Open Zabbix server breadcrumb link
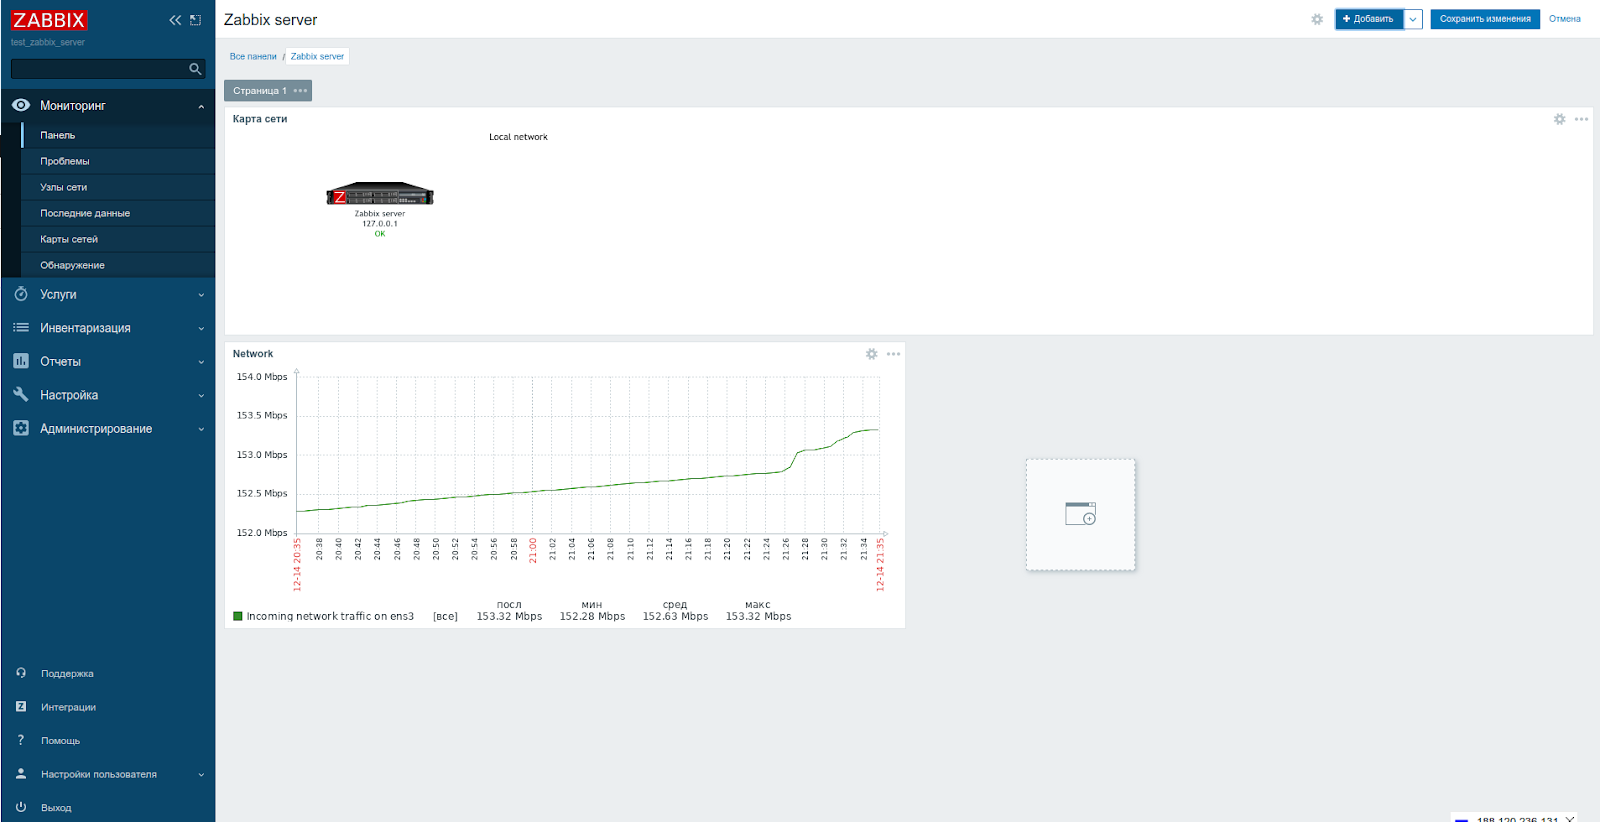 tap(317, 57)
